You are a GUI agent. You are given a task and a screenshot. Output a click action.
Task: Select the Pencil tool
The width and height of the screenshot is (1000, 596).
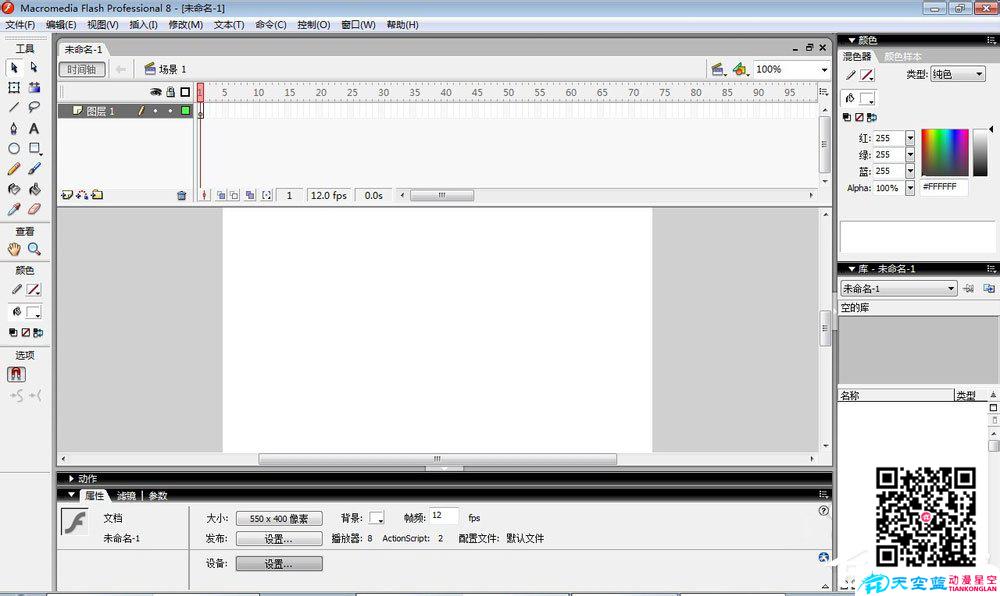[14, 169]
